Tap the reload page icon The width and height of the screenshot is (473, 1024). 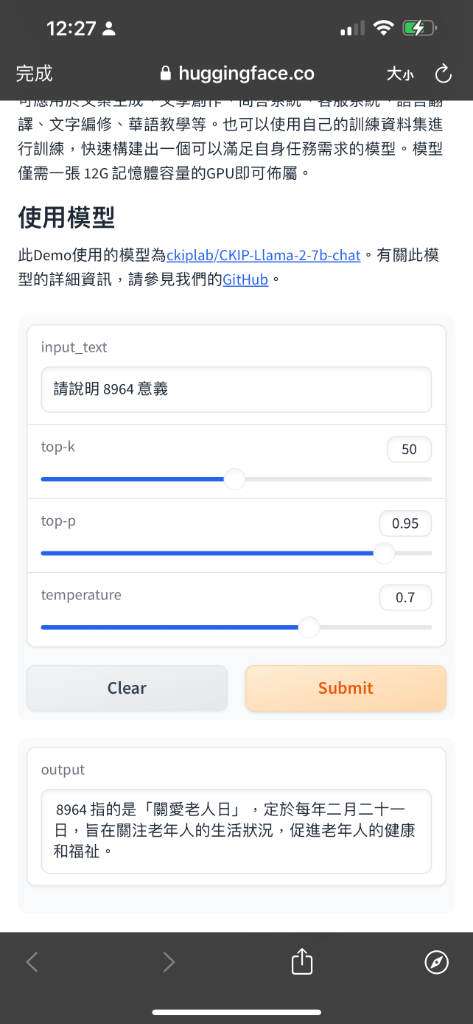444,74
